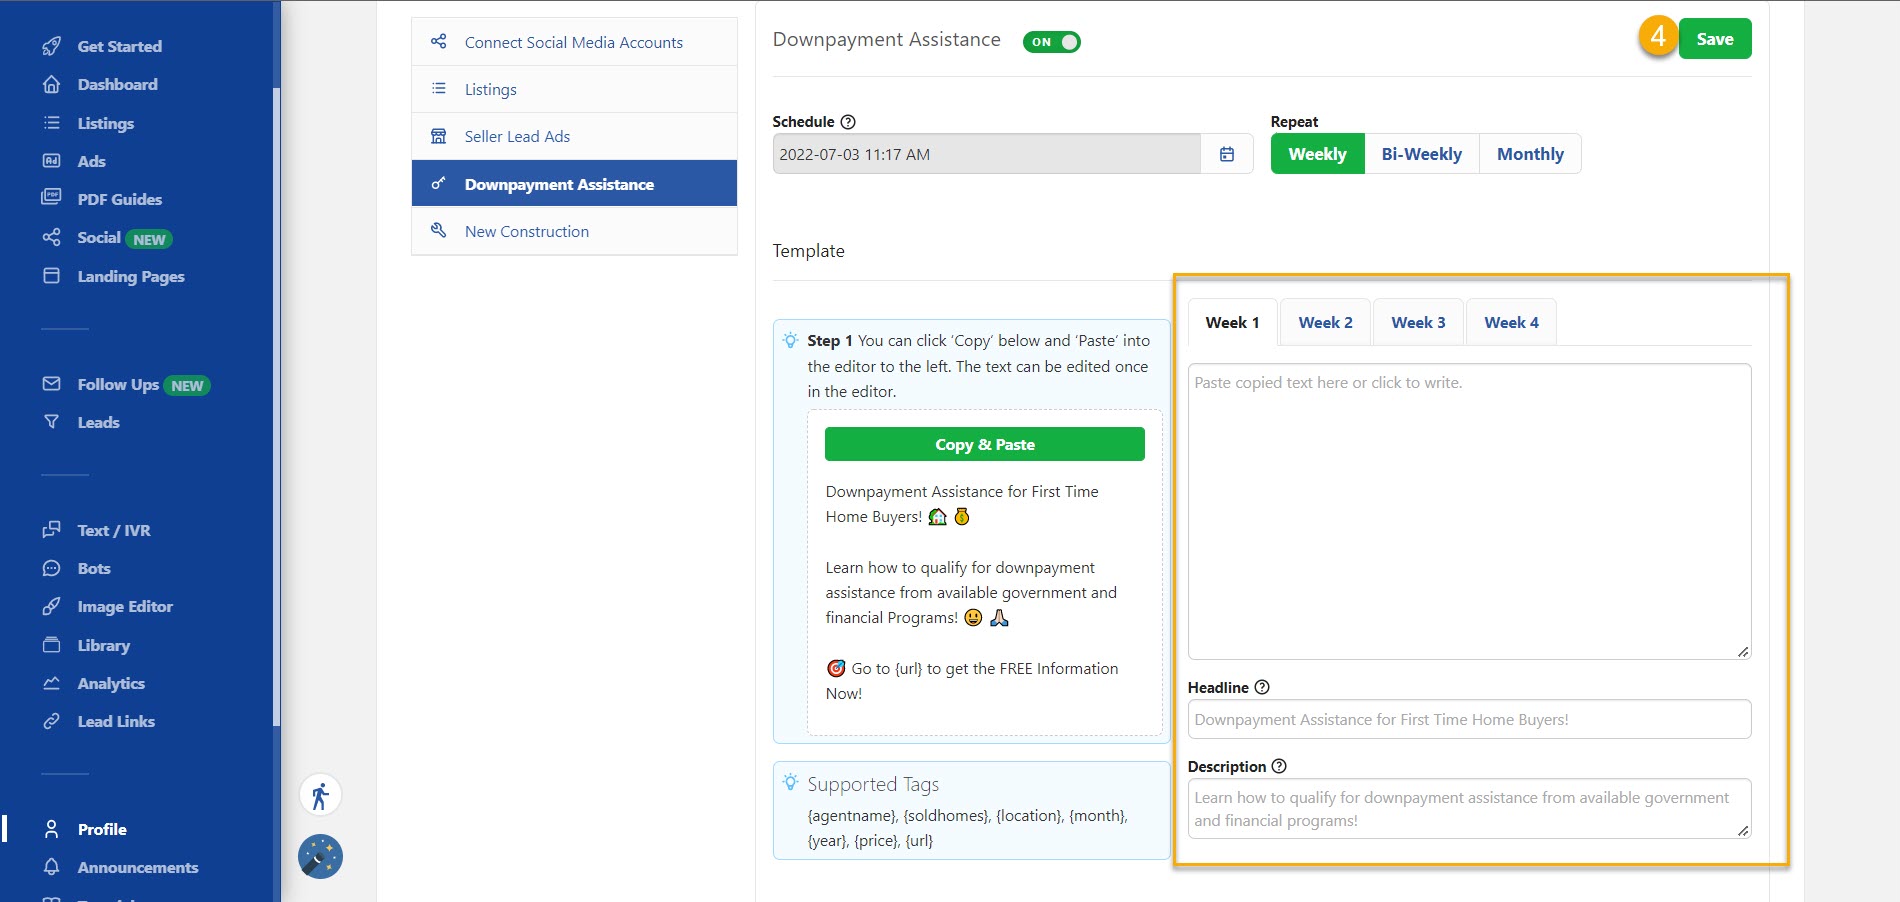Choose the Weekly repeat option

[1317, 154]
